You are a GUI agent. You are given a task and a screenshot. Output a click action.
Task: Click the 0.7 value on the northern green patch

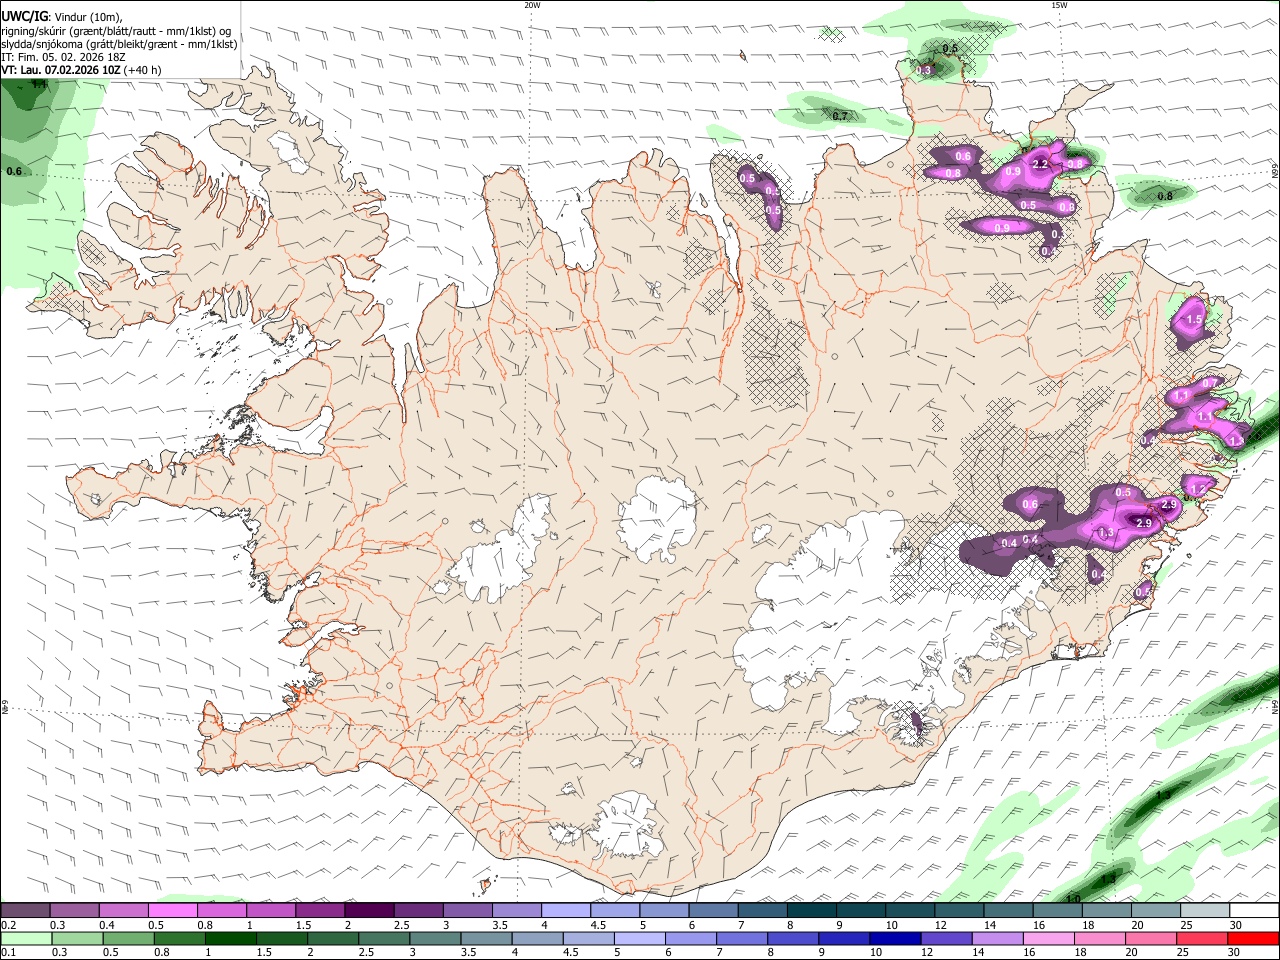coord(840,116)
